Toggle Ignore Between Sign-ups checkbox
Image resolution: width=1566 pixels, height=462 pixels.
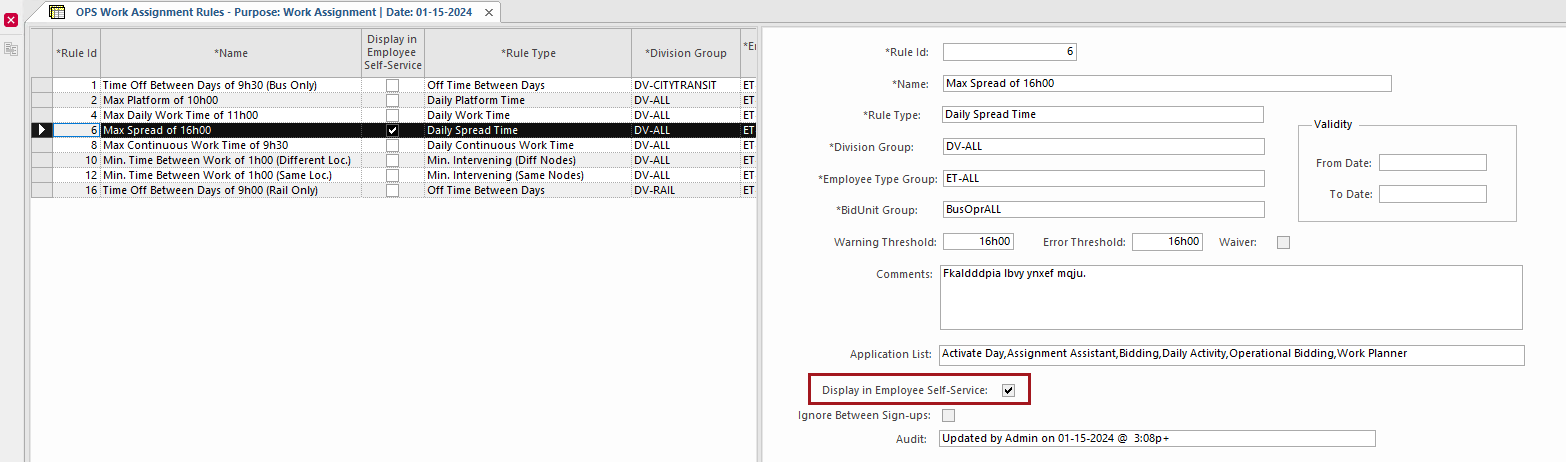pyautogui.click(x=948, y=415)
